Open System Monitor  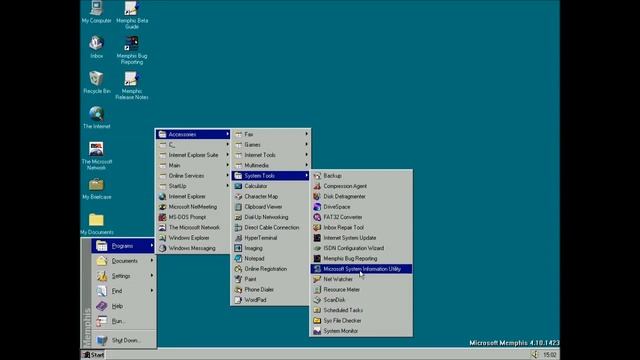tap(361, 331)
